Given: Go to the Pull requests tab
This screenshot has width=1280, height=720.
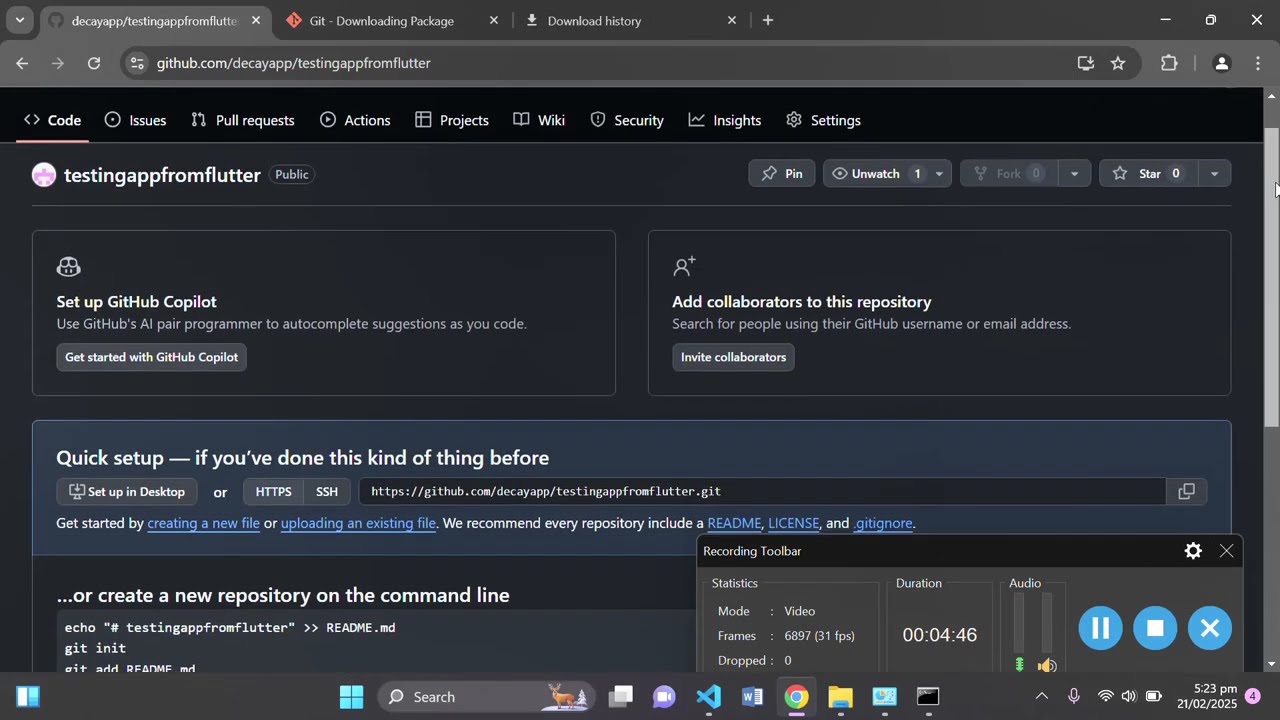Looking at the screenshot, I should click(243, 120).
